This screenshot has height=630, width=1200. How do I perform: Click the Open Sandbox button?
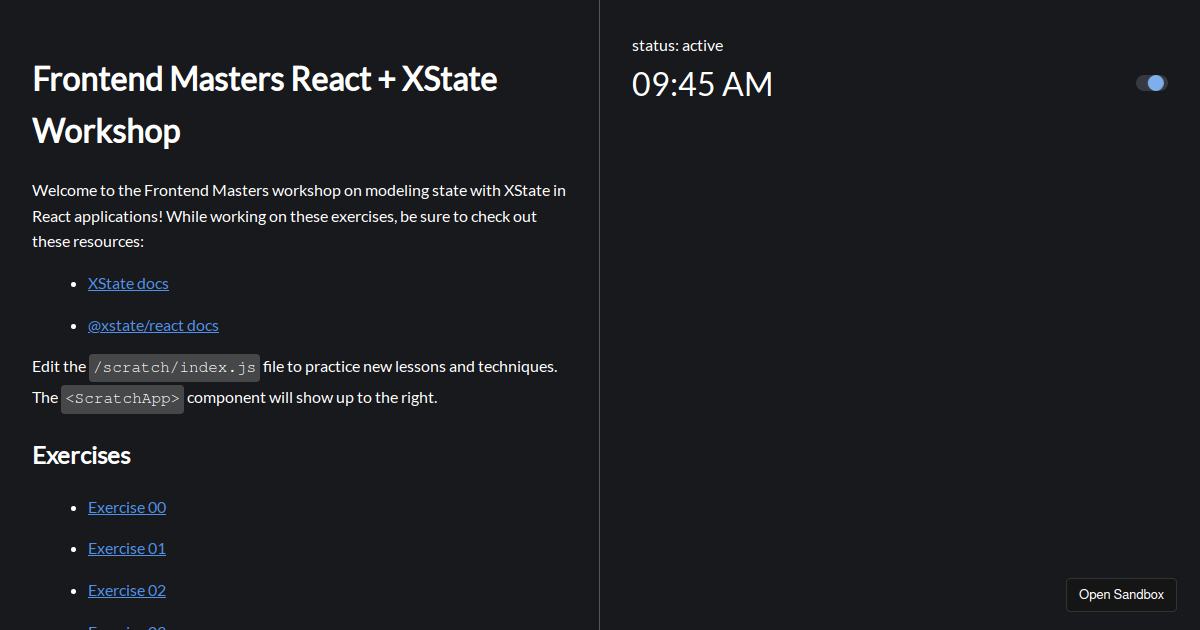click(1121, 594)
